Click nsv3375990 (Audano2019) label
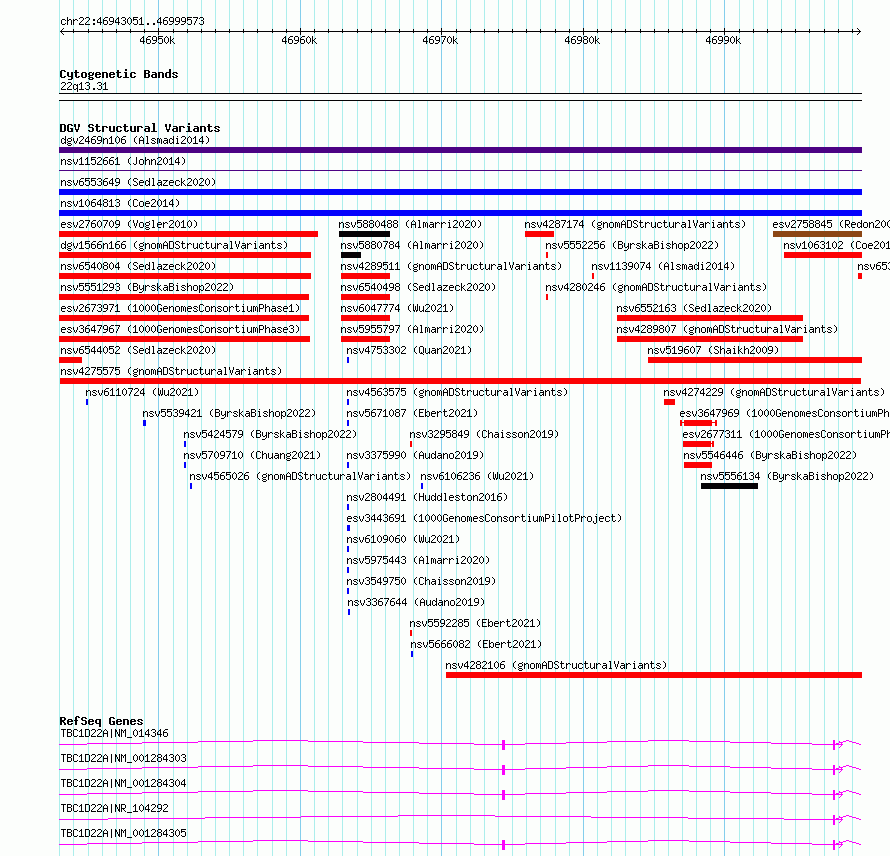This screenshot has height=856, width=890. [415, 455]
